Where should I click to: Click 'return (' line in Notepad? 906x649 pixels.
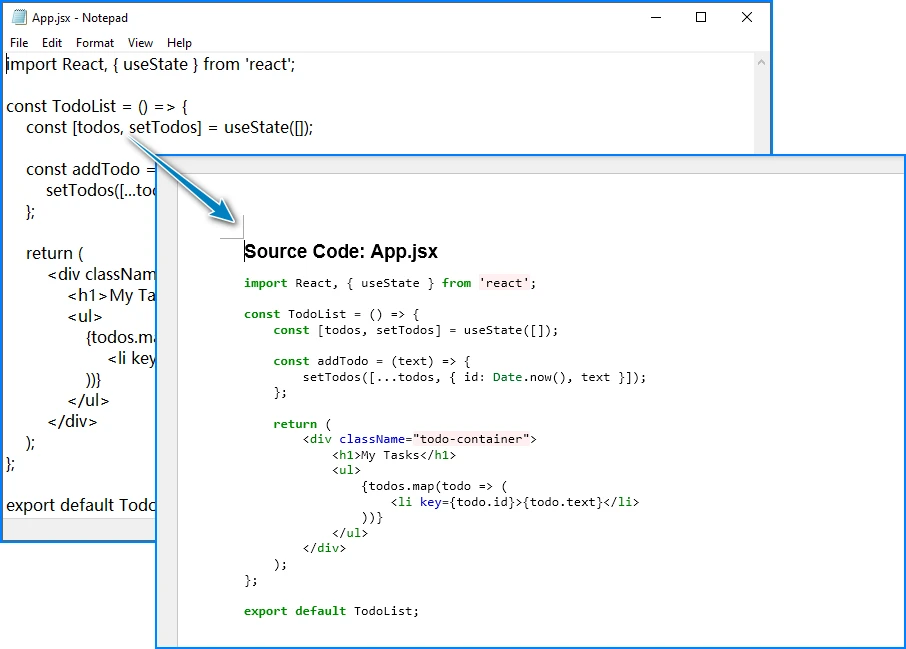point(55,253)
